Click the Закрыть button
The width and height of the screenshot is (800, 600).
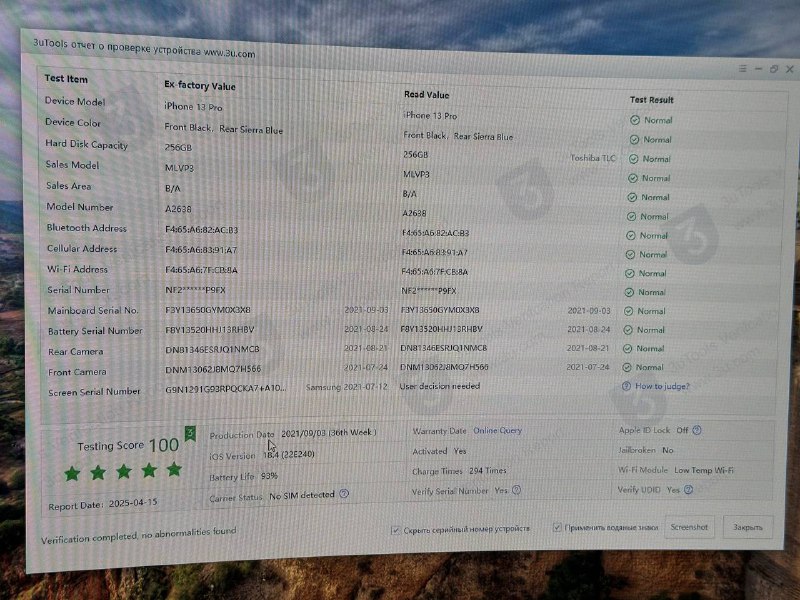[747, 527]
